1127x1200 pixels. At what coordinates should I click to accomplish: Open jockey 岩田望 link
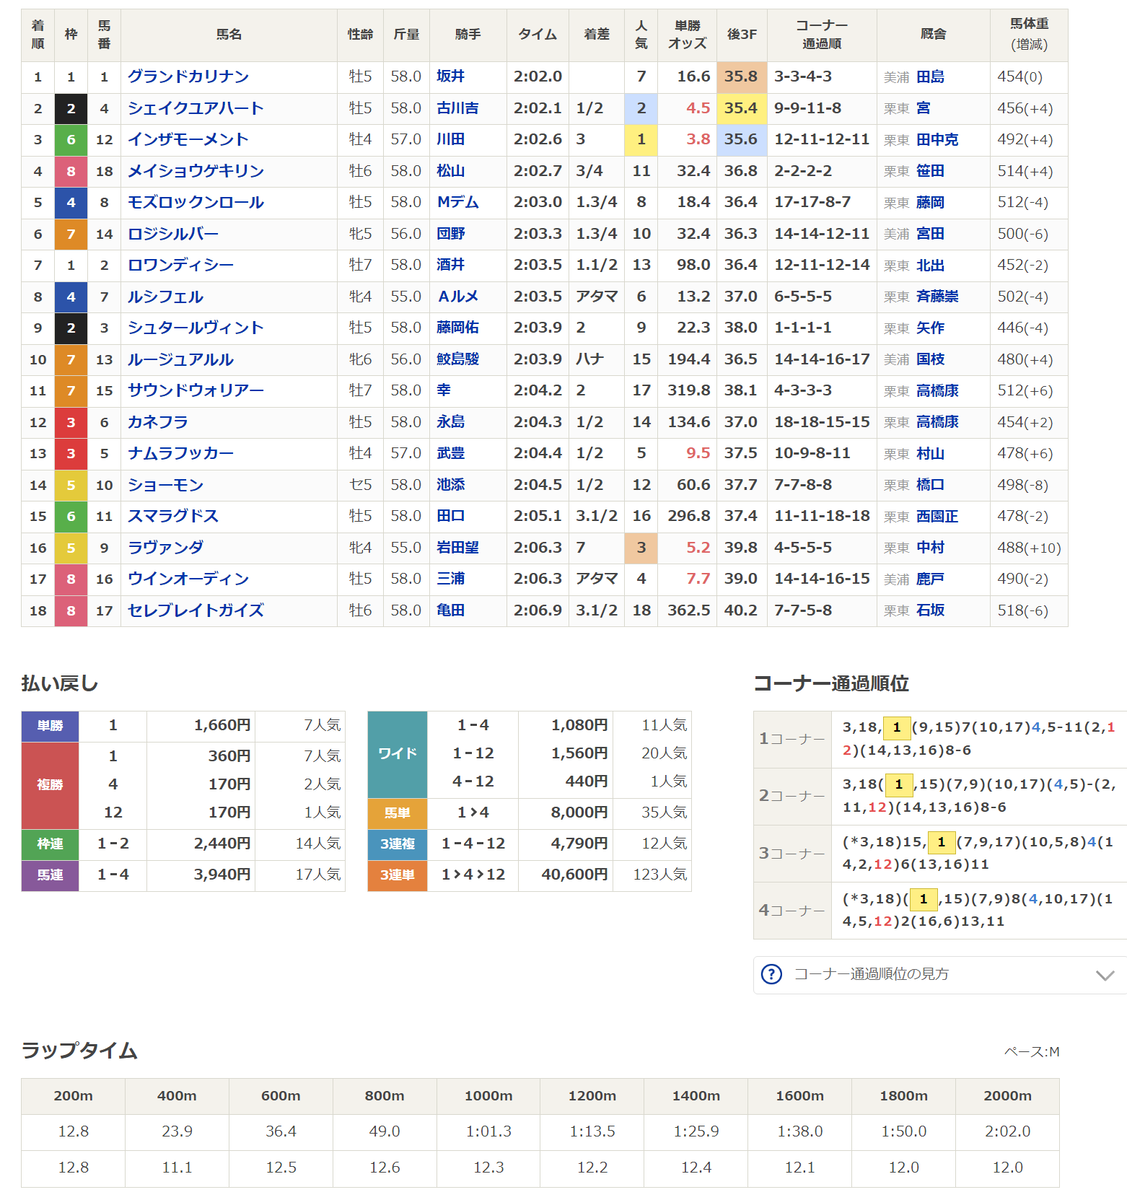click(458, 548)
